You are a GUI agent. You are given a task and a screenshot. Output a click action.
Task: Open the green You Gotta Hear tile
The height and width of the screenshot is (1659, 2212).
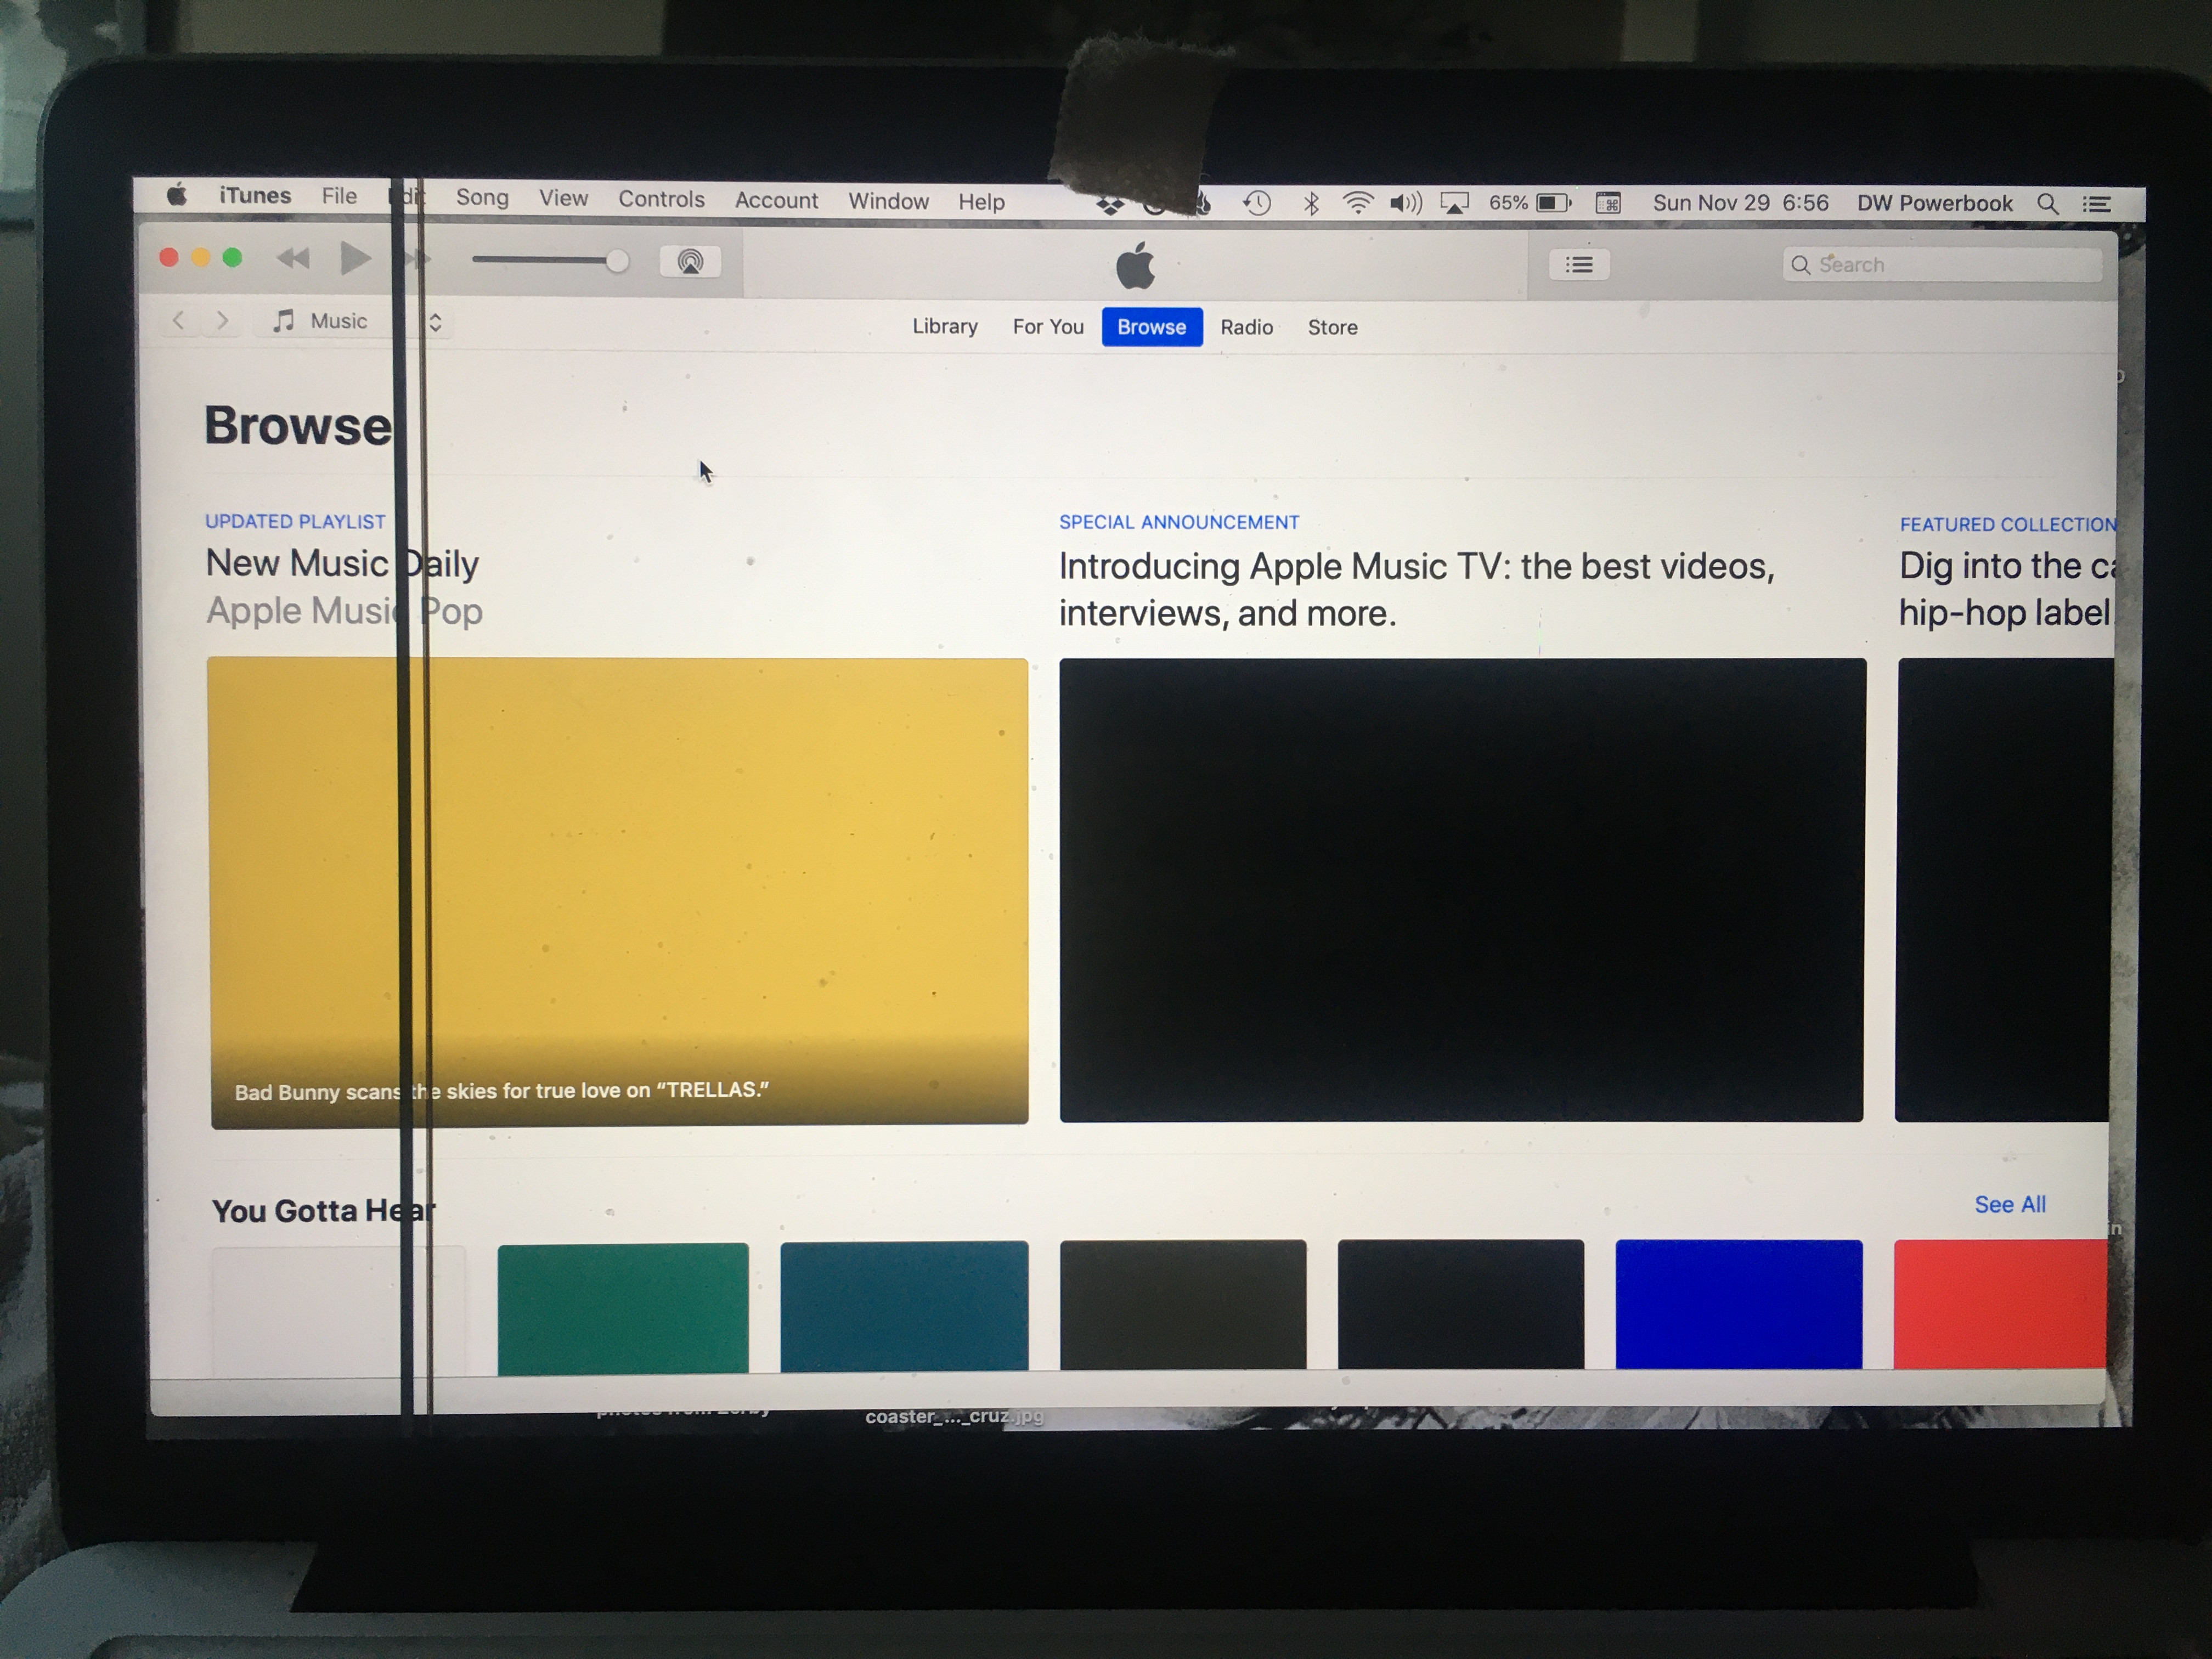pyautogui.click(x=623, y=1308)
